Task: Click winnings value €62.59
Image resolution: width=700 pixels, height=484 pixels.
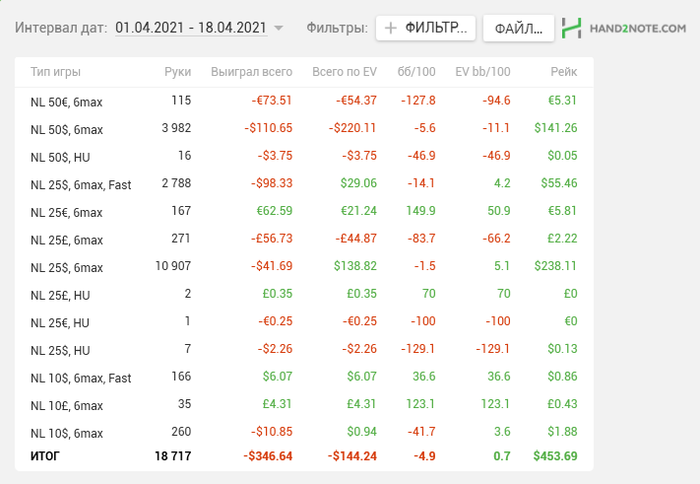Action: pos(274,211)
